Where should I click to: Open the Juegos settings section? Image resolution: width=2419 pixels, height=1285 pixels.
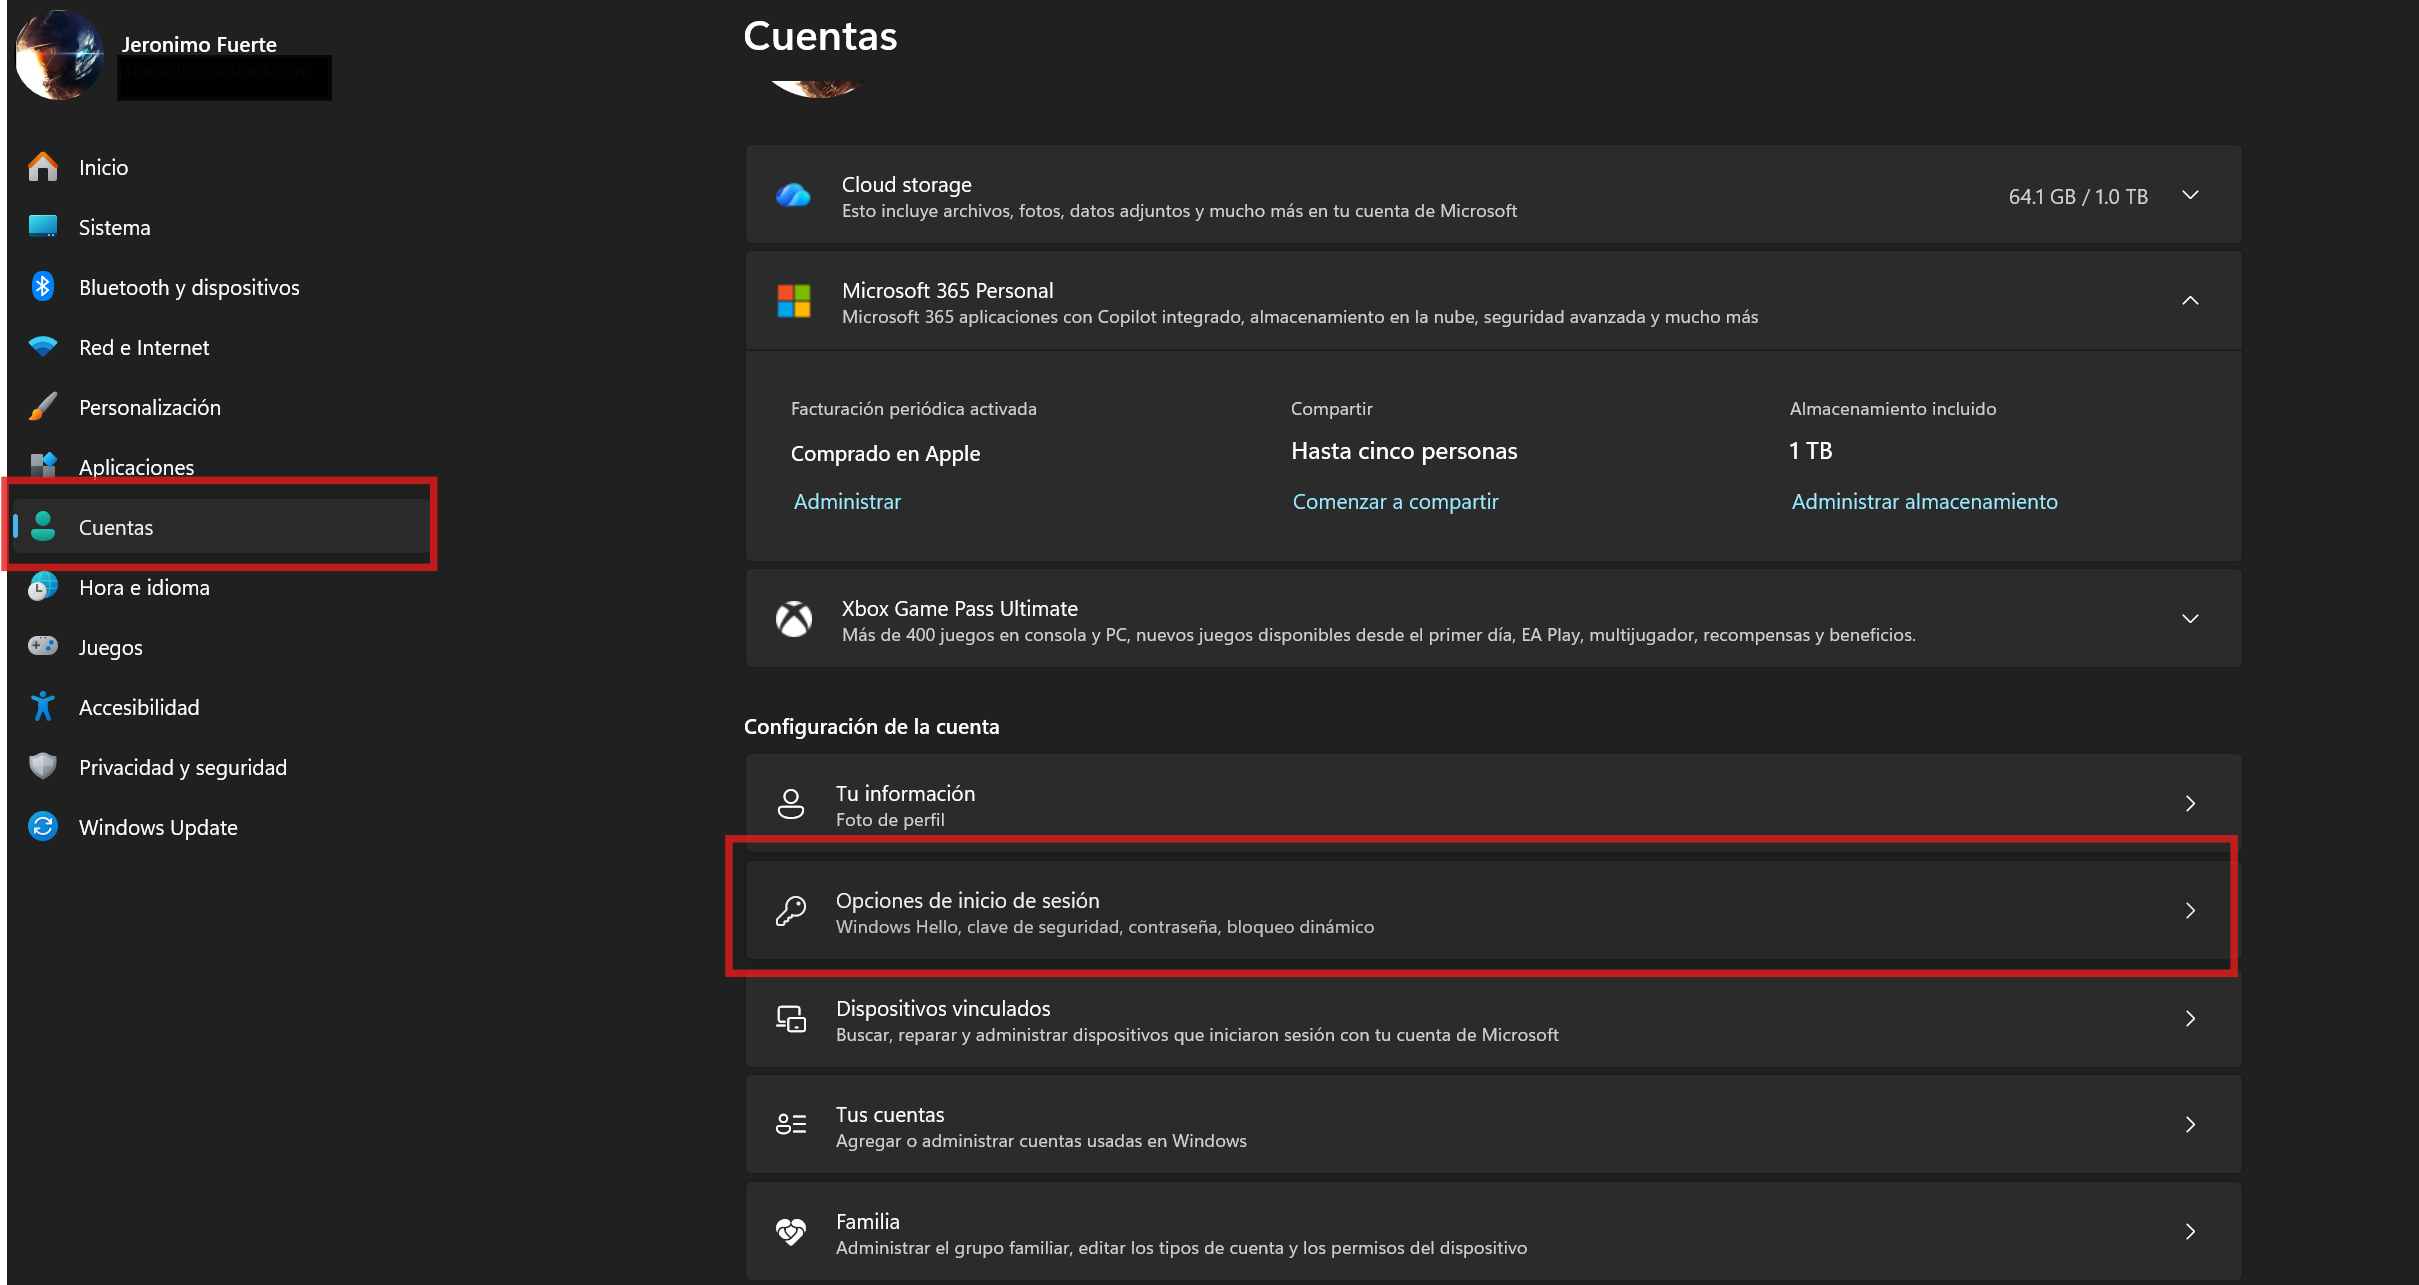[222, 647]
